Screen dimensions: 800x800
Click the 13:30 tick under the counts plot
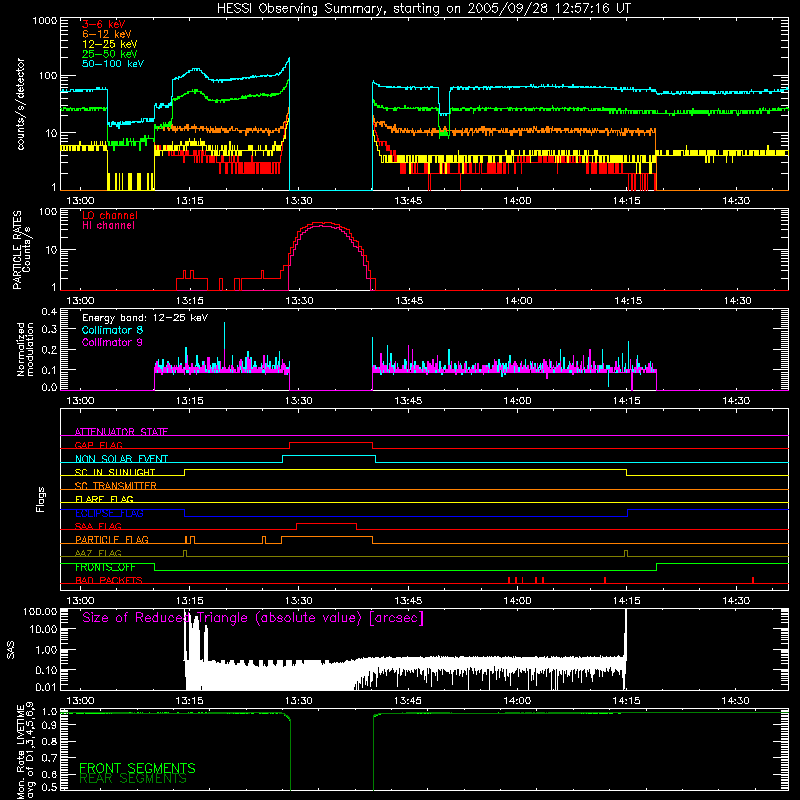coord(298,201)
